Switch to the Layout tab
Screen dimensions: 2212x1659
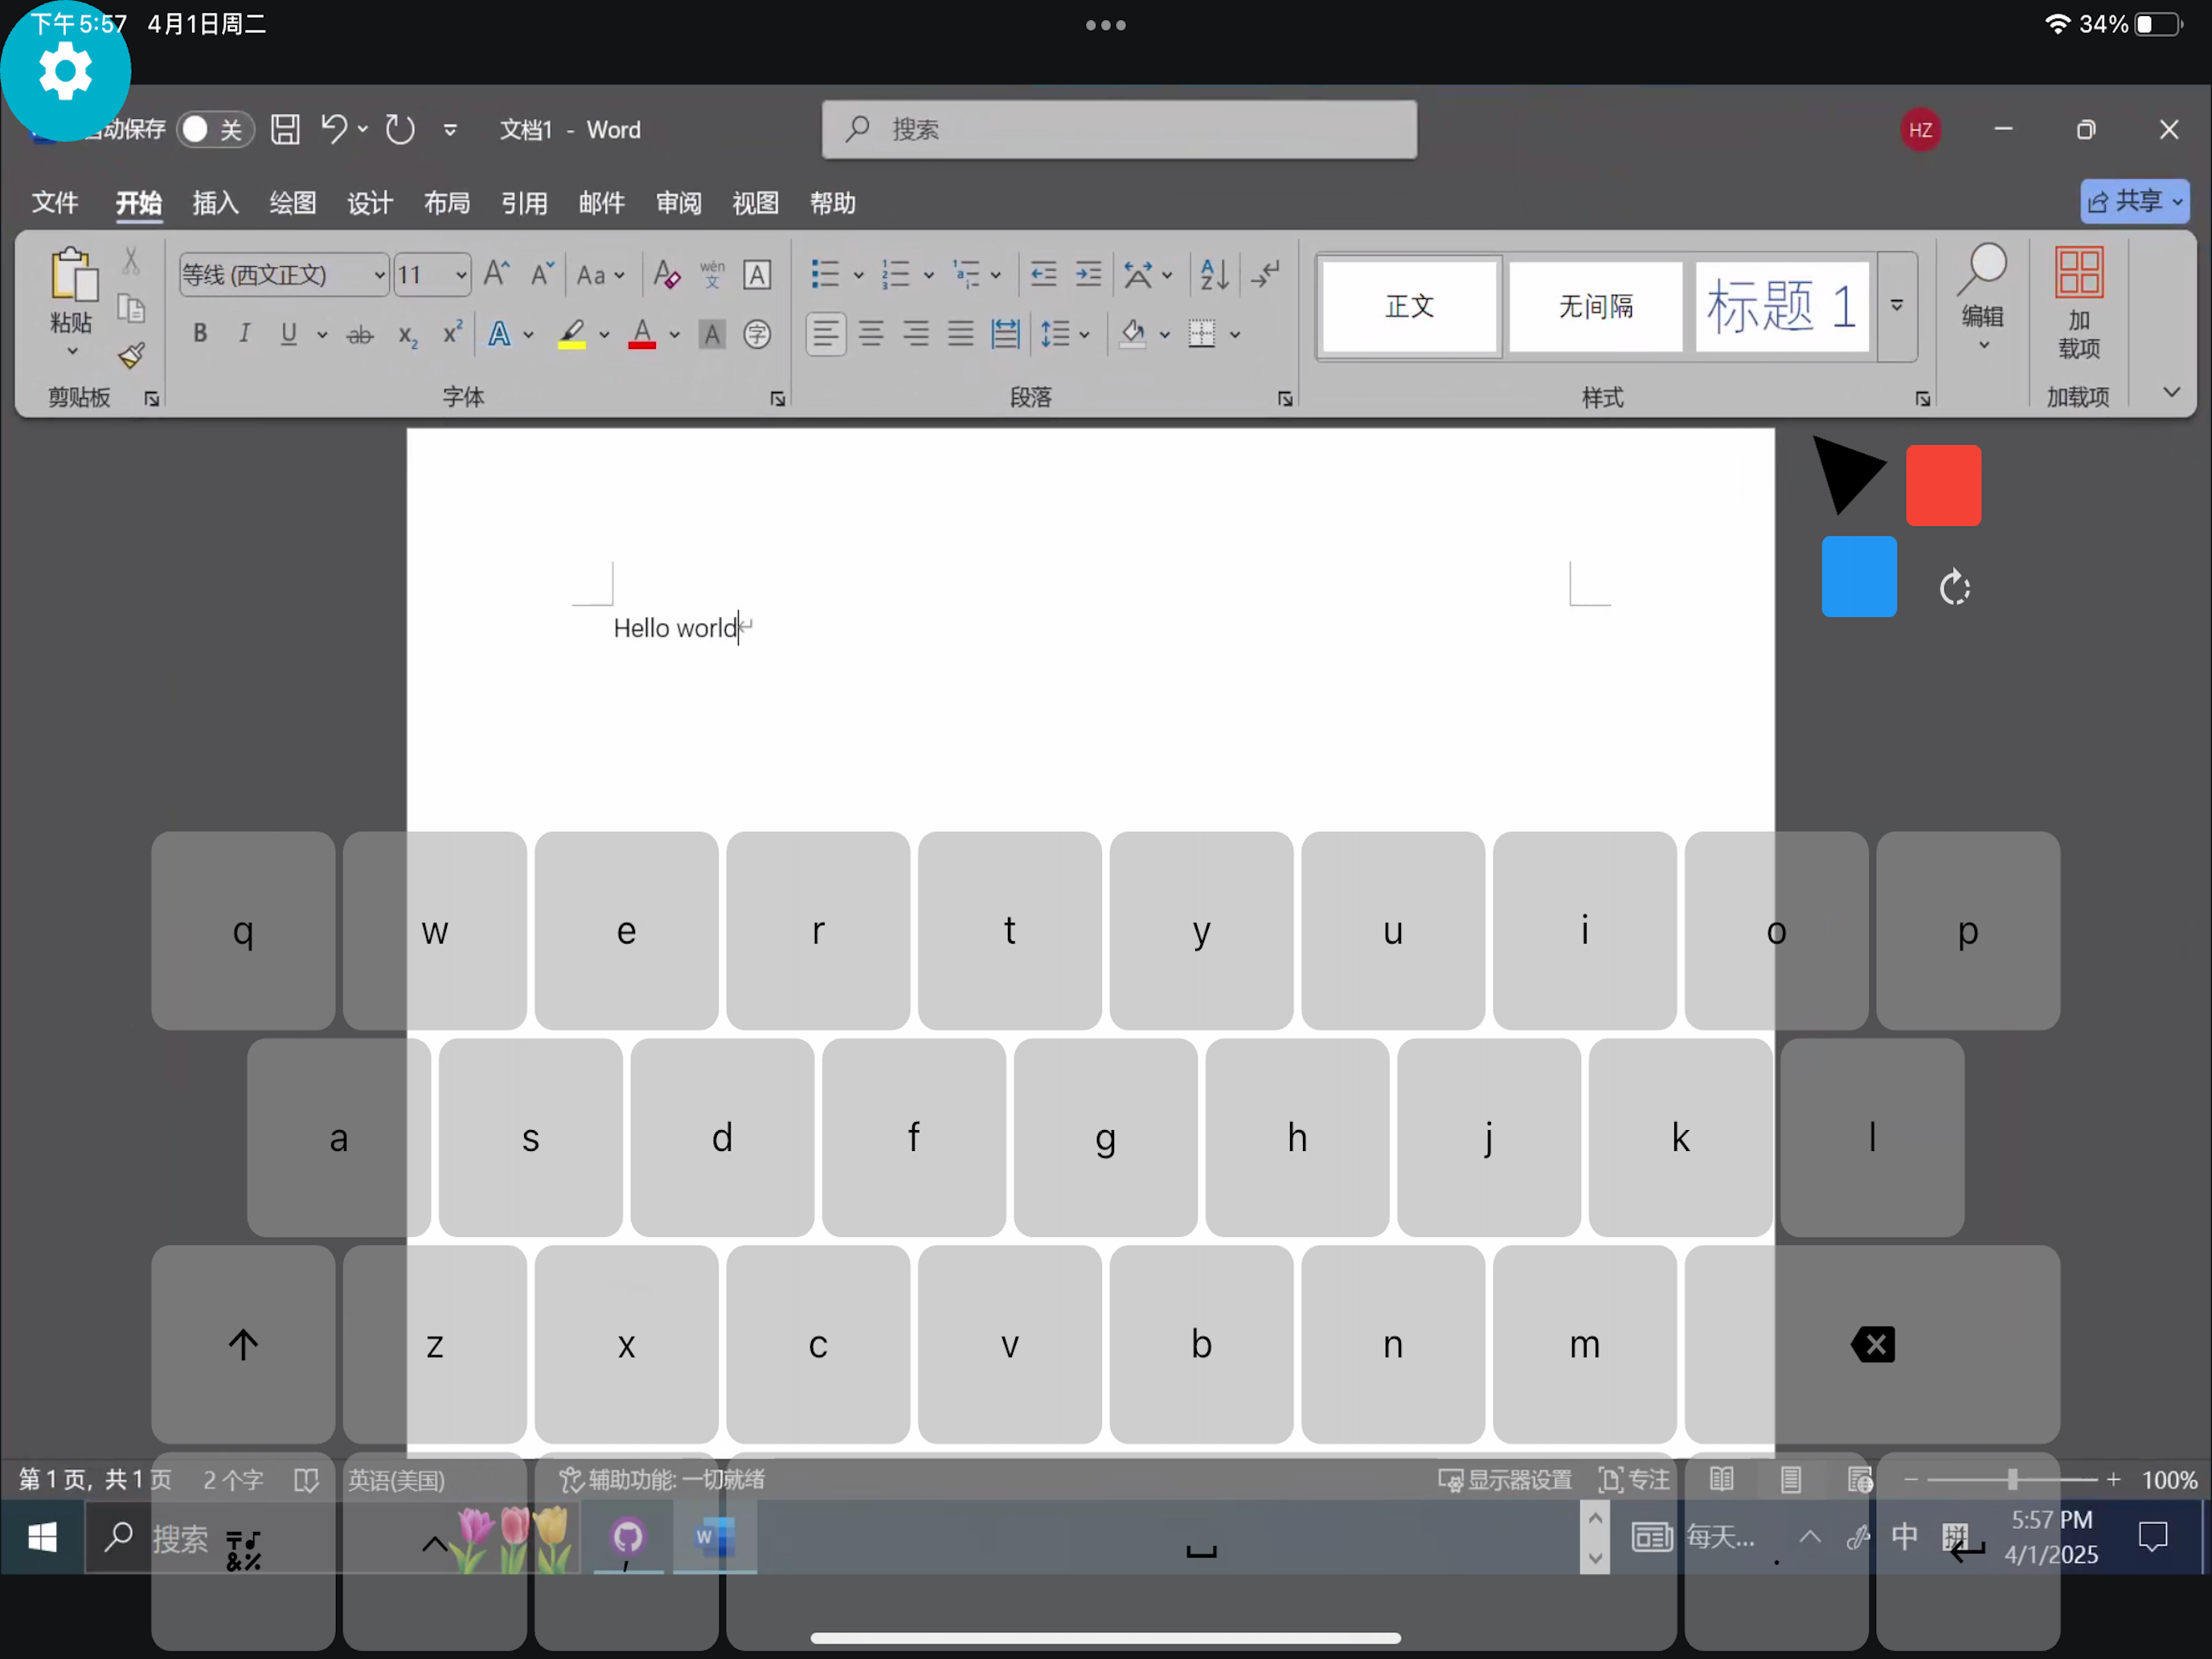(x=447, y=203)
